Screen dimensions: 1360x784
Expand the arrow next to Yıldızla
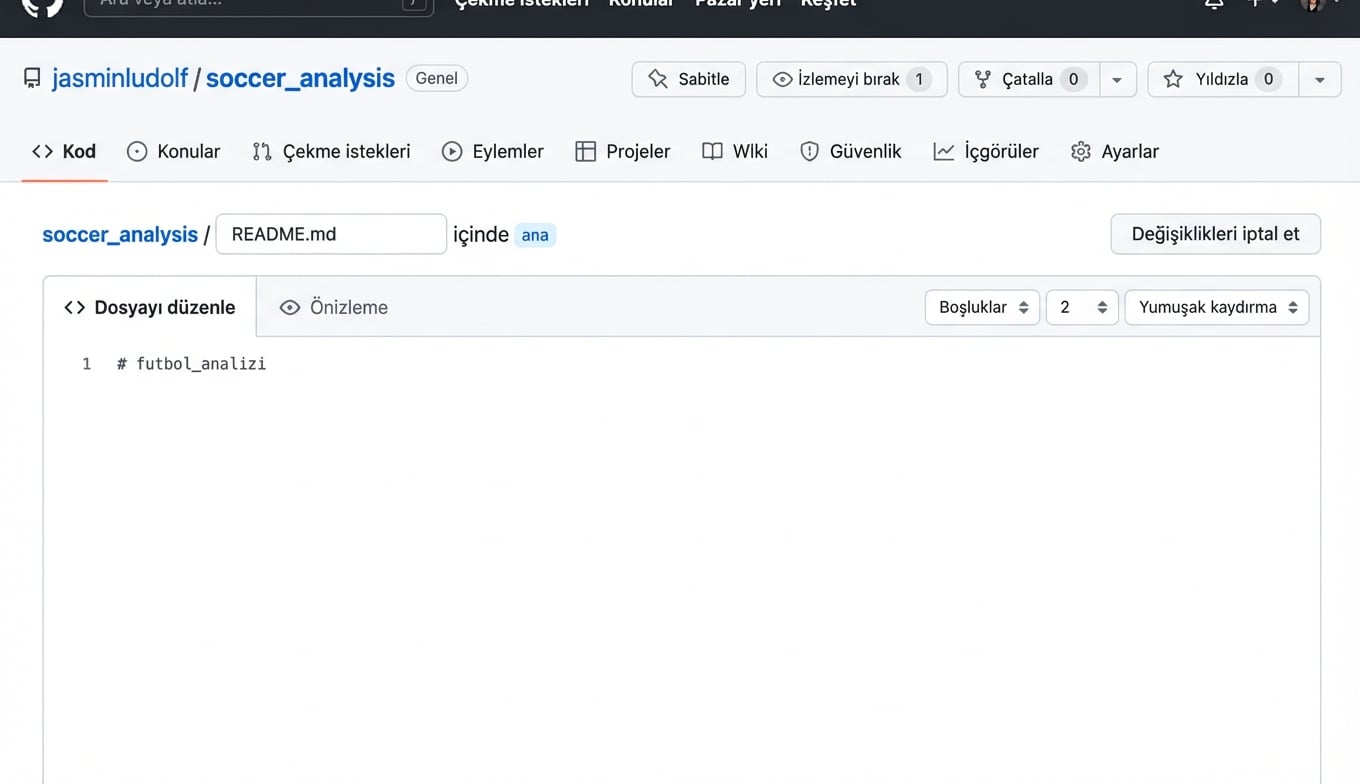pos(1321,78)
